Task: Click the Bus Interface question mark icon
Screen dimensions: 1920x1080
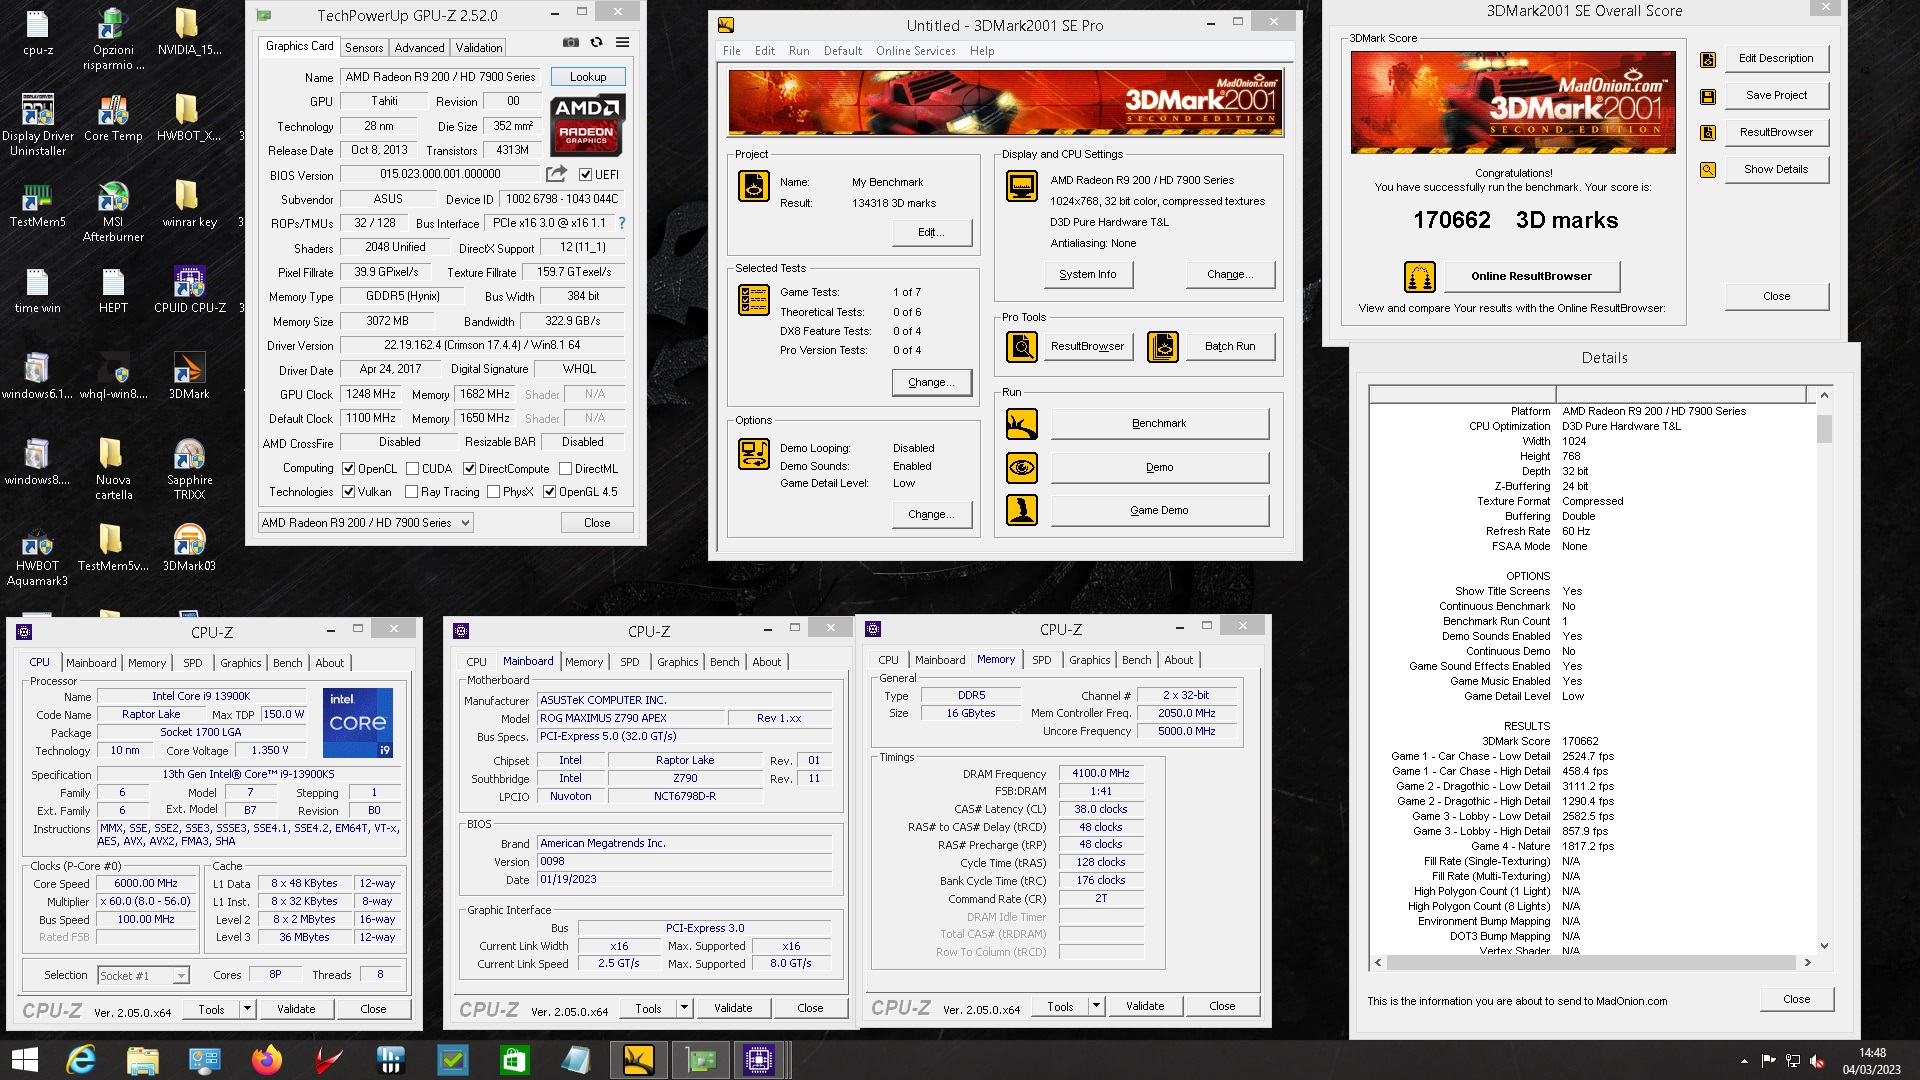Action: (621, 223)
